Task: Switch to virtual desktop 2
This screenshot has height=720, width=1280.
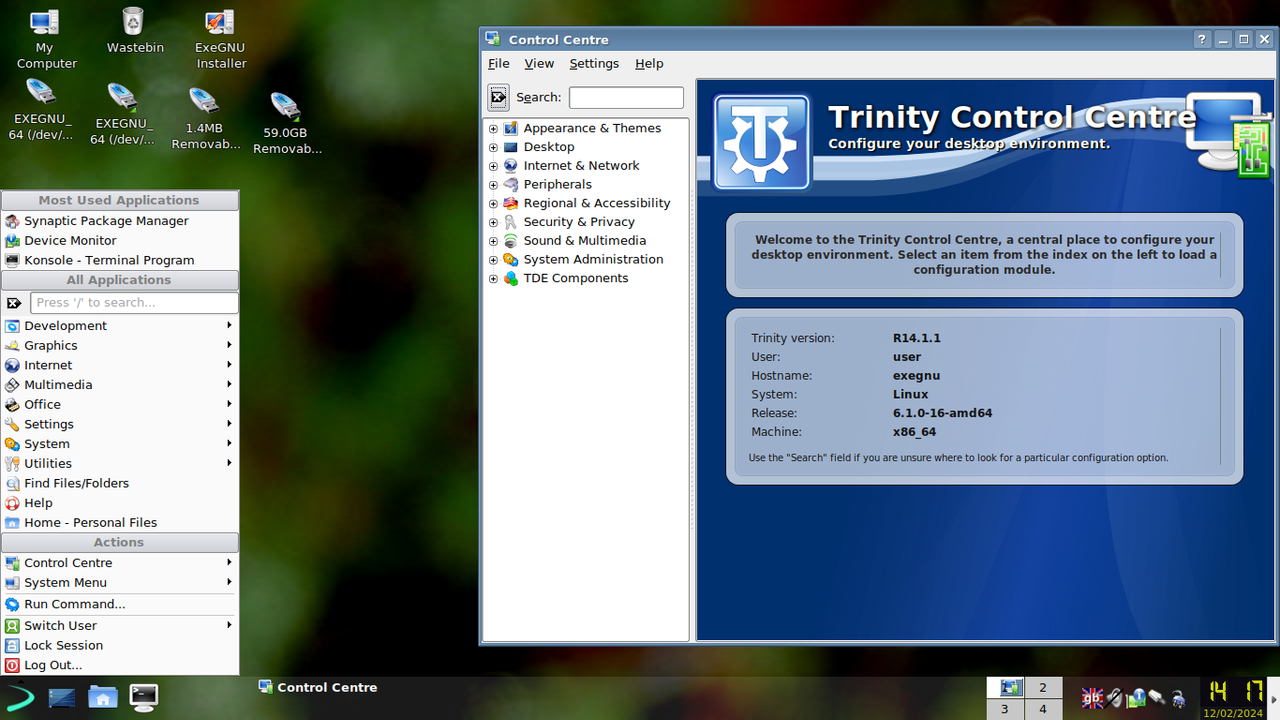Action: 1043,688
